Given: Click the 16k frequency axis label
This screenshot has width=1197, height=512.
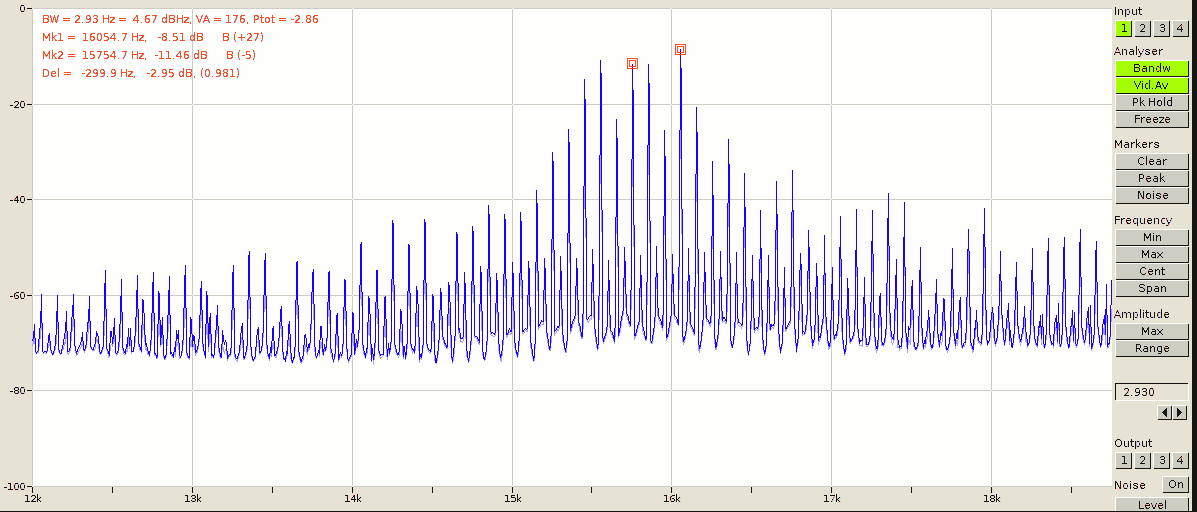Looking at the screenshot, I should pos(672,498).
